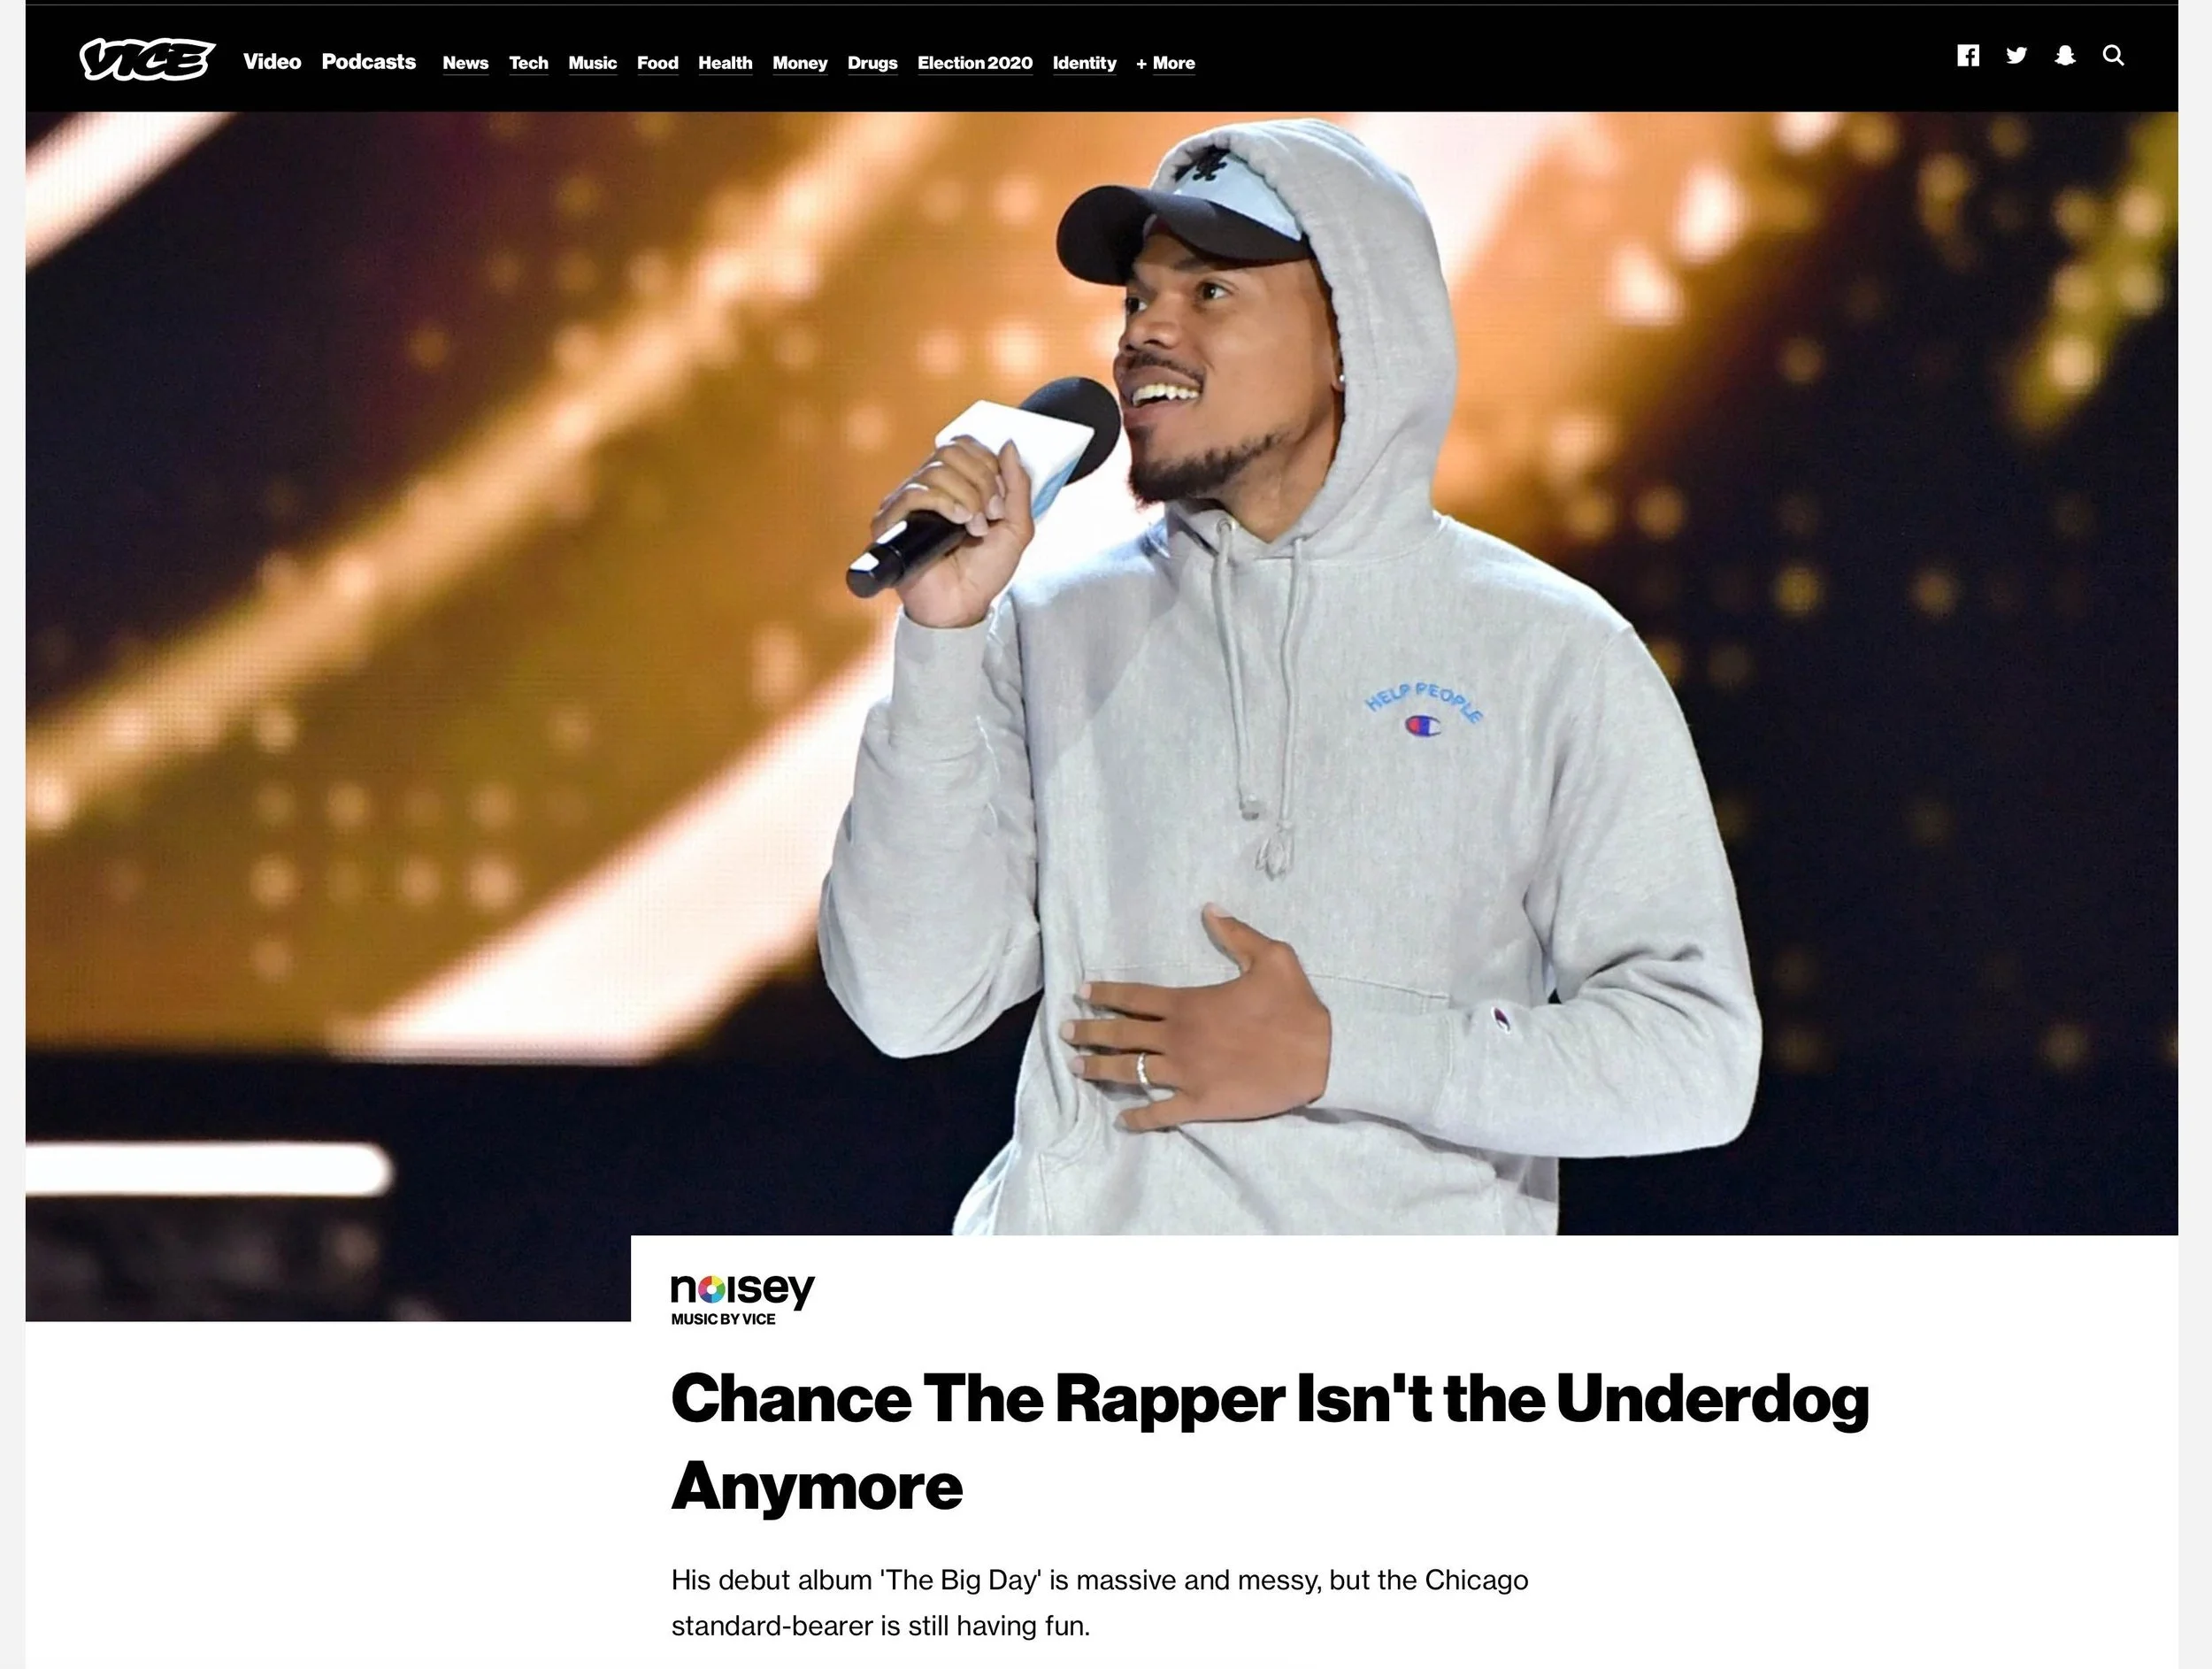This screenshot has height=1669, width=2212.
Task: Open the Drugs section
Action: [873, 63]
